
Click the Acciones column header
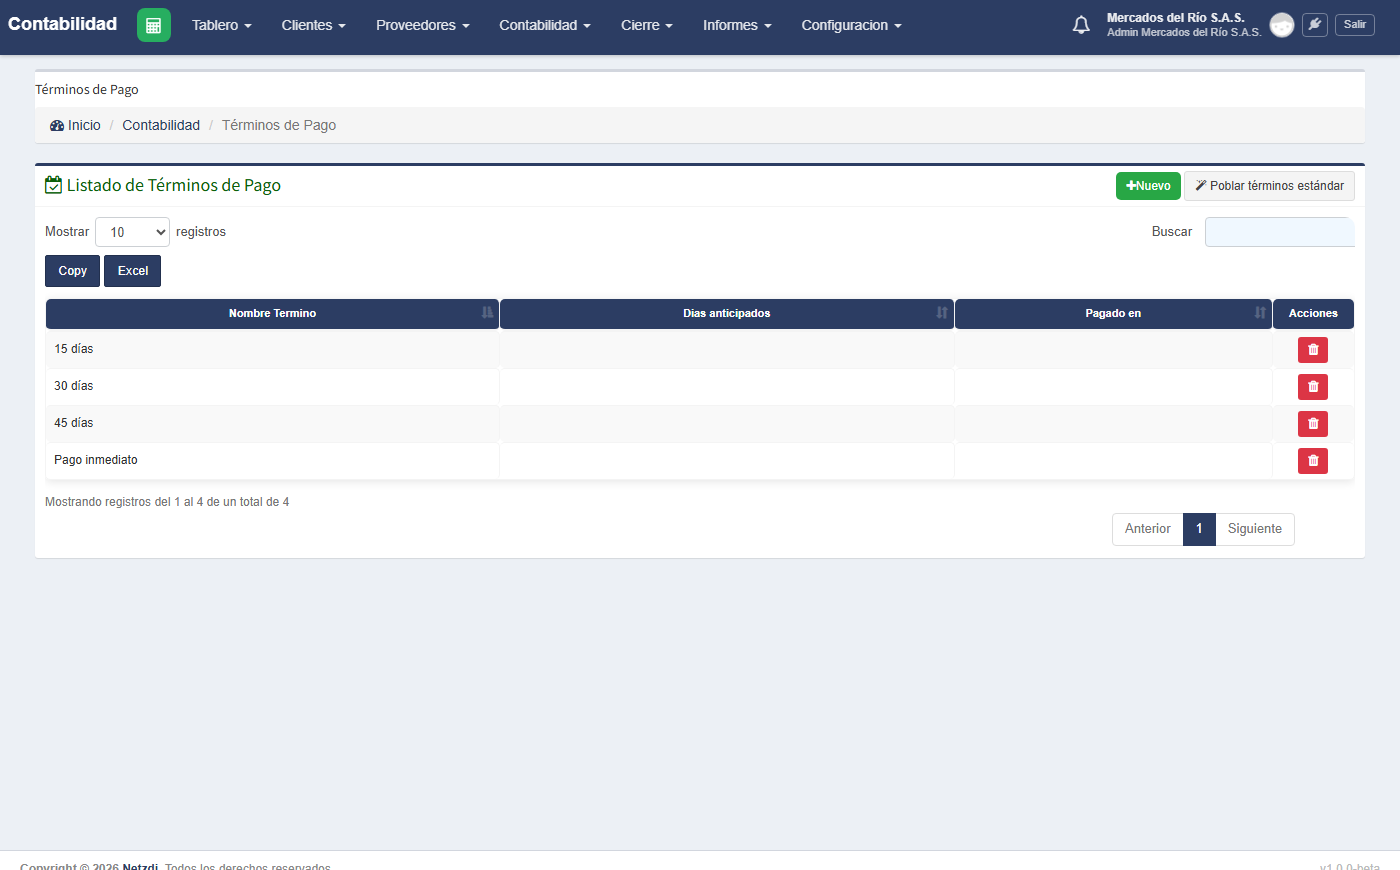pyautogui.click(x=1313, y=314)
